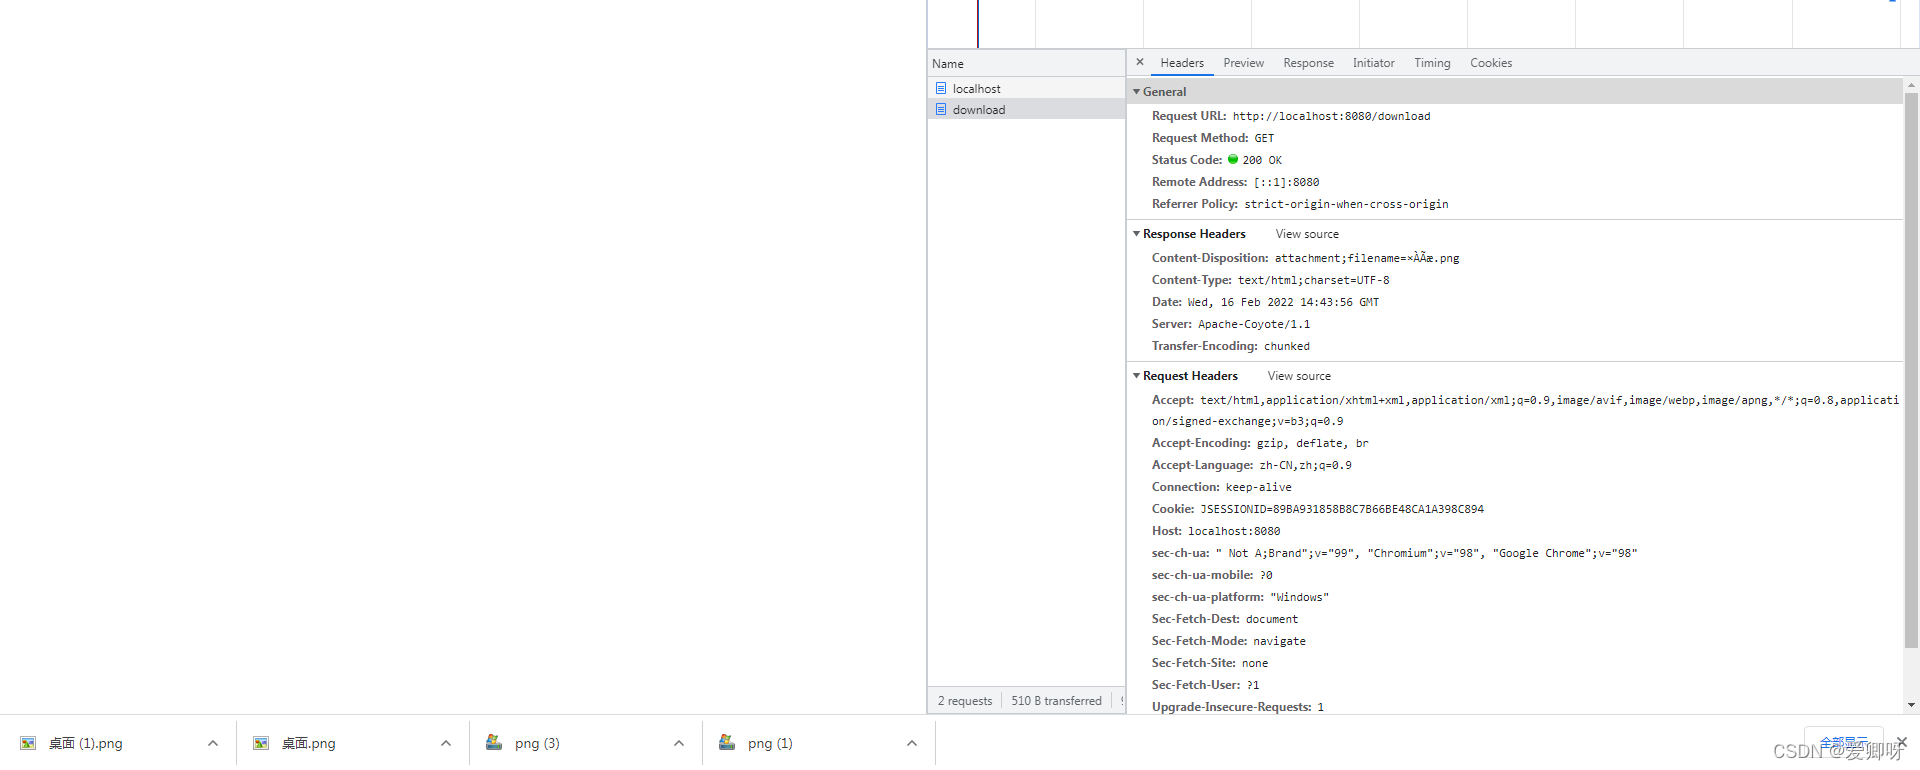Image resolution: width=1920 pixels, height=770 pixels.
Task: Click the Date header value Wed, 16 Feb 2022
Action: click(1283, 302)
